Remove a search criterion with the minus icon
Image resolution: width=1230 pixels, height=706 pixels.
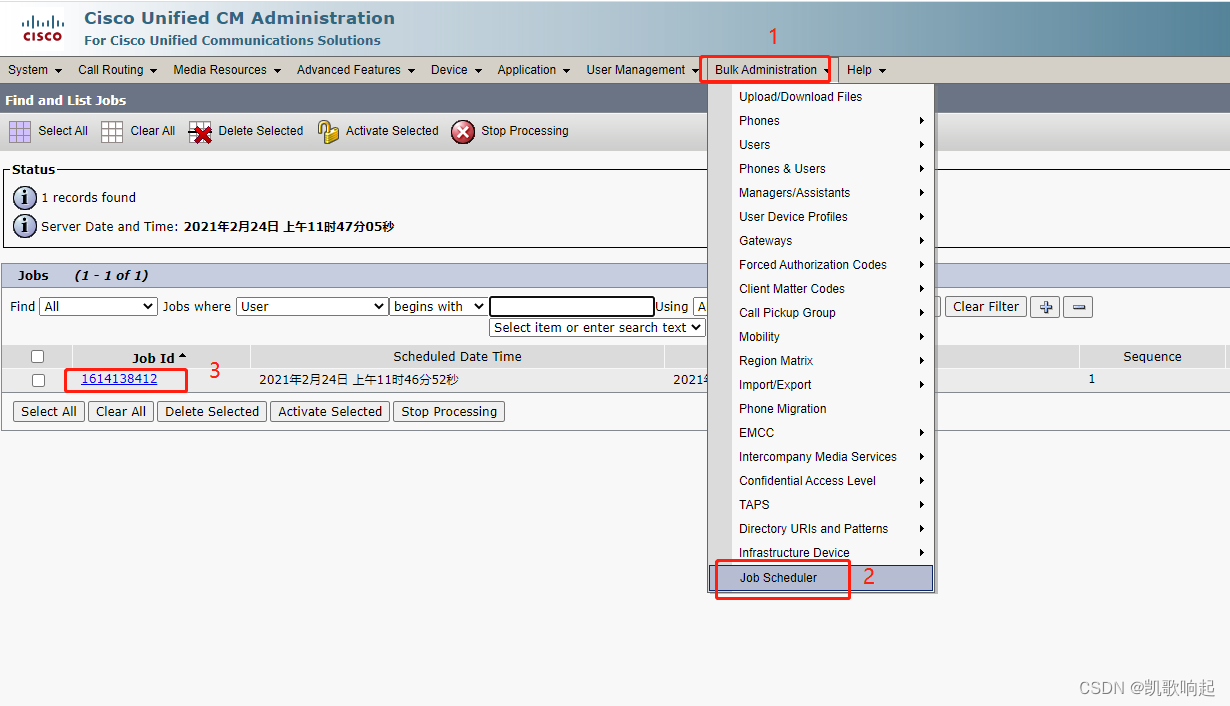click(1077, 306)
